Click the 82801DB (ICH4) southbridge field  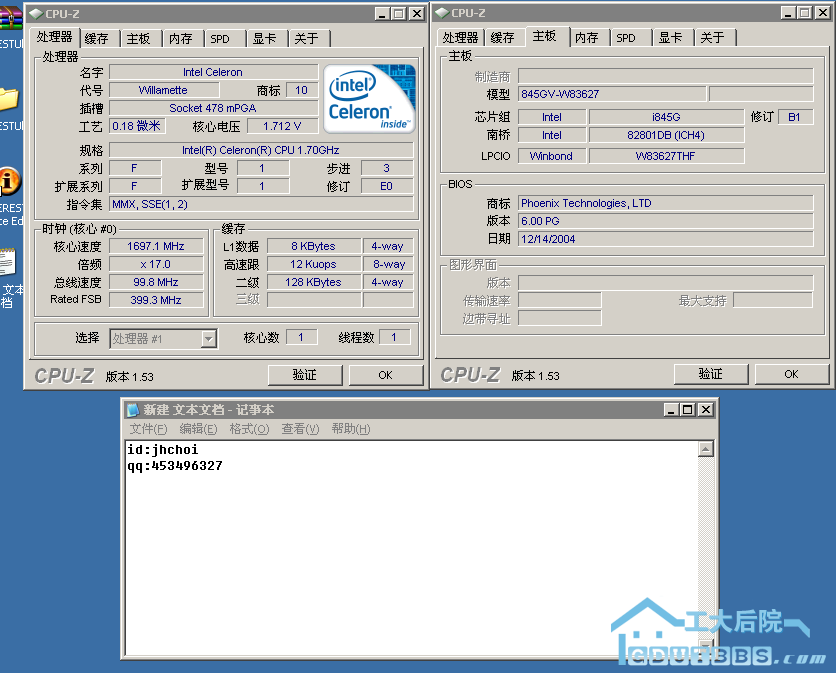[x=666, y=135]
